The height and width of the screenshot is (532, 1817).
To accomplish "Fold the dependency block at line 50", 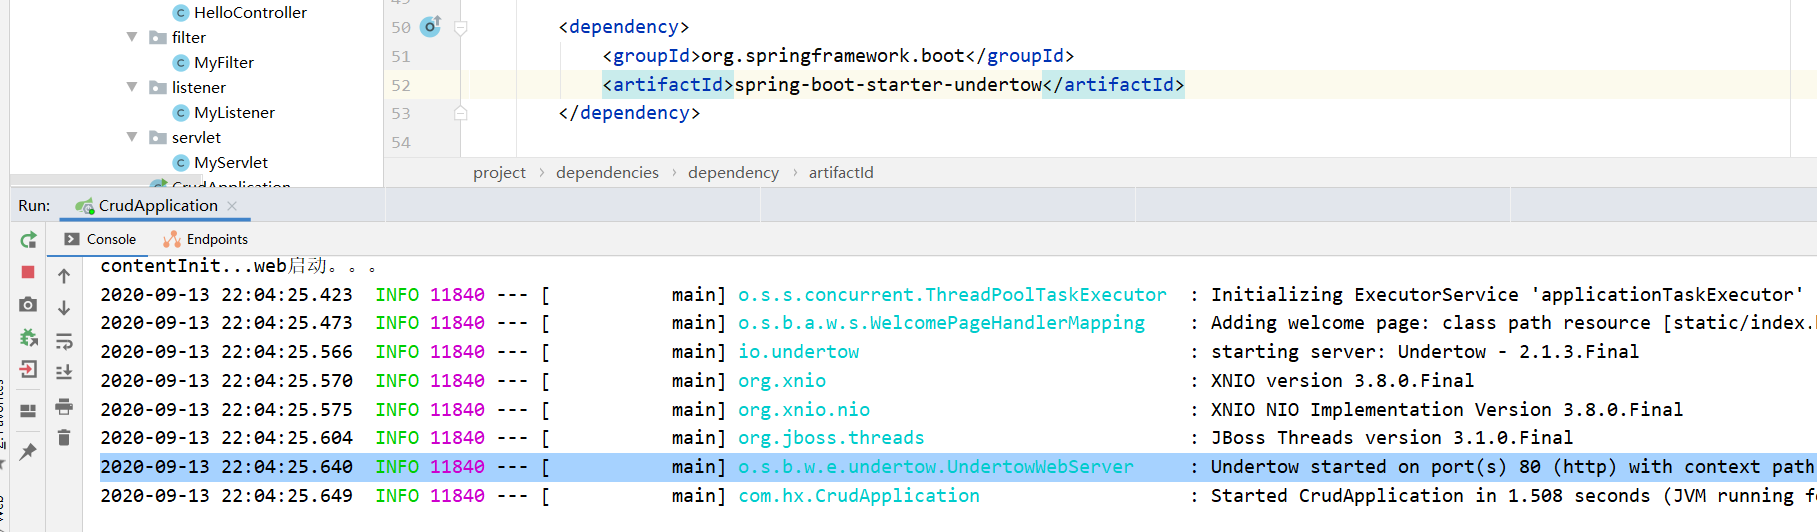I will [461, 28].
